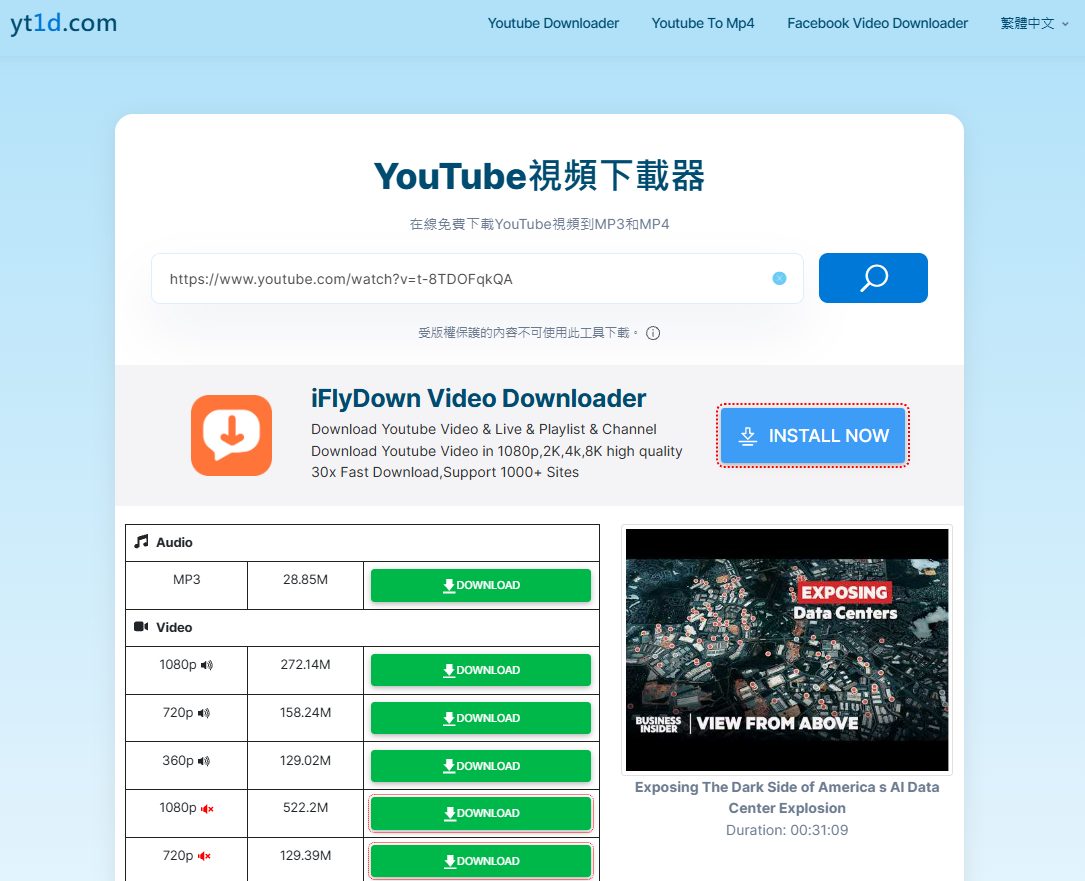Open the iFlyDown Video Downloader title
Viewport: 1085px width, 881px height.
478,399
